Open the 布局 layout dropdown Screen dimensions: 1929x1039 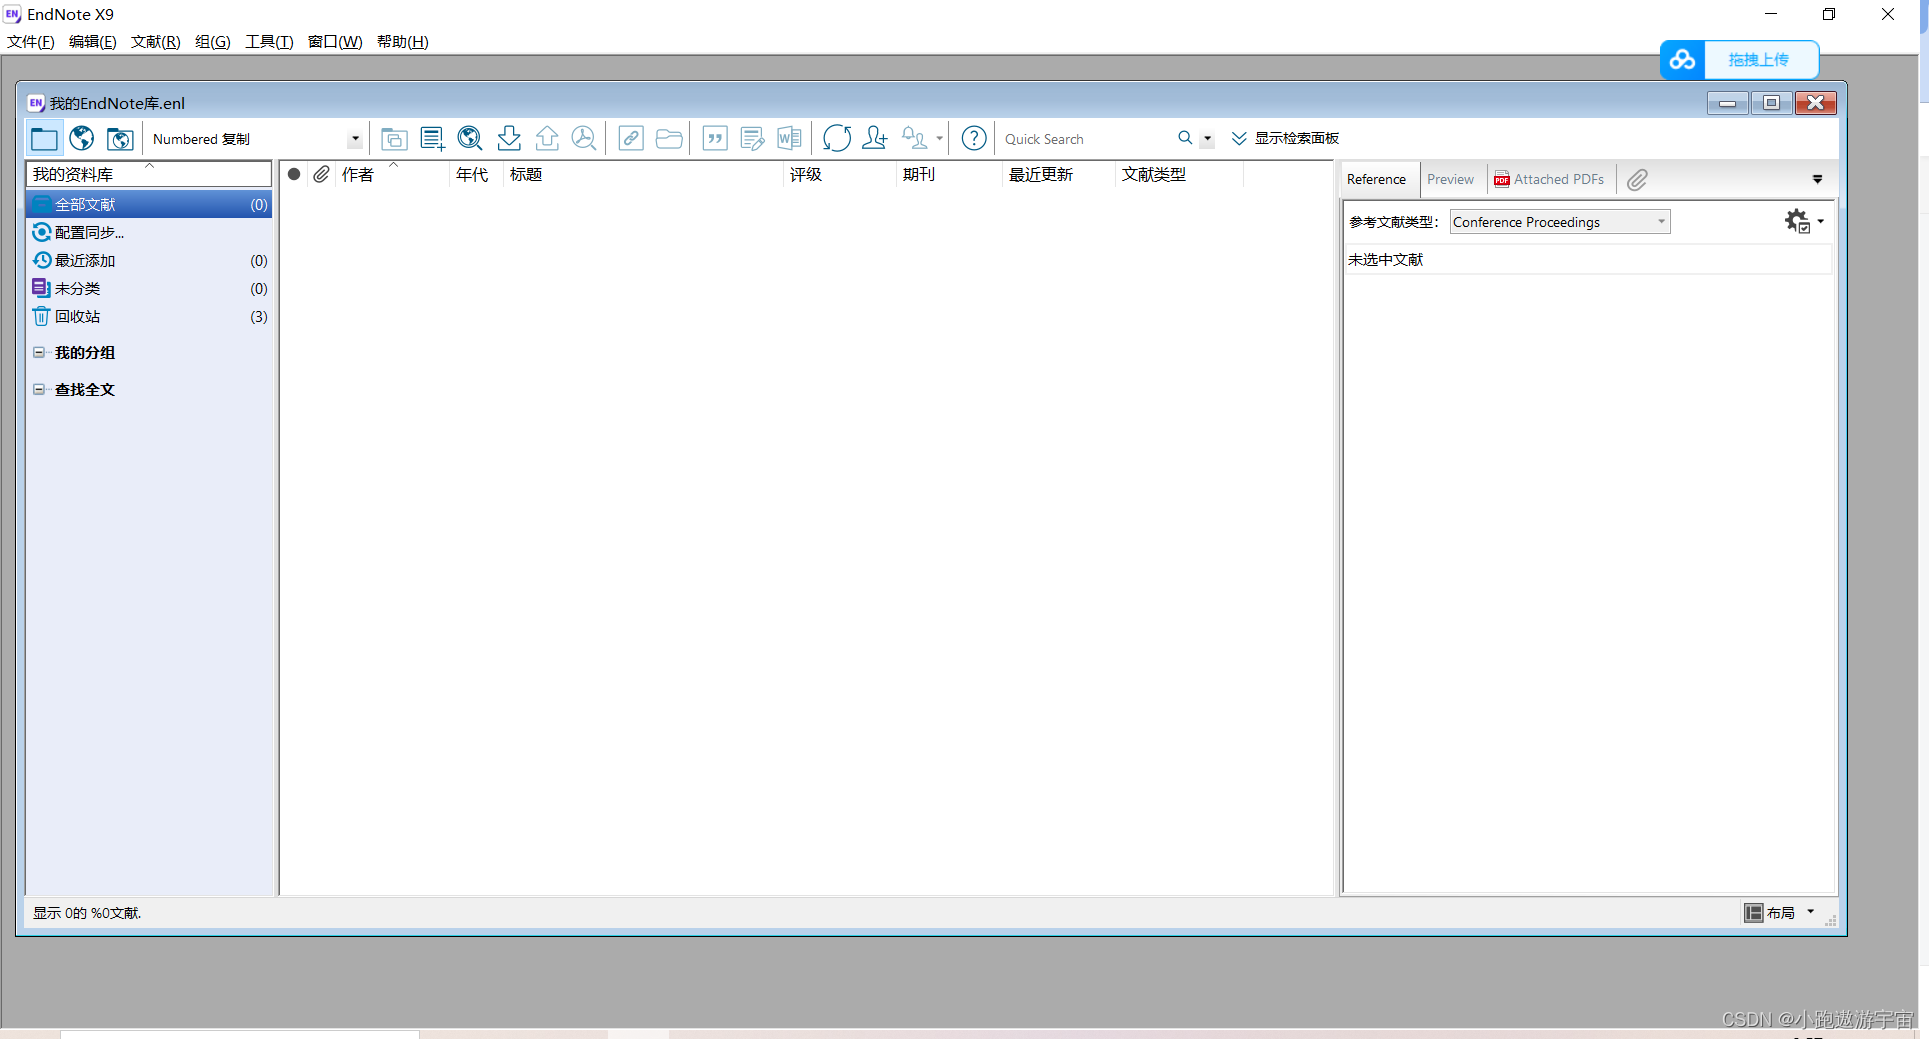click(x=1780, y=912)
